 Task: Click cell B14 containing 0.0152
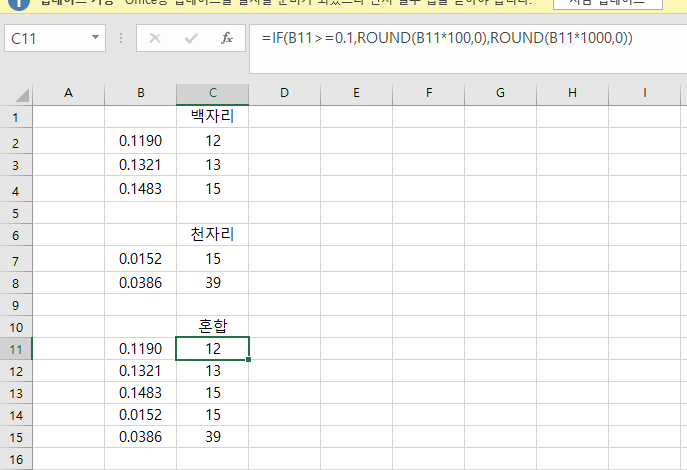(141, 414)
